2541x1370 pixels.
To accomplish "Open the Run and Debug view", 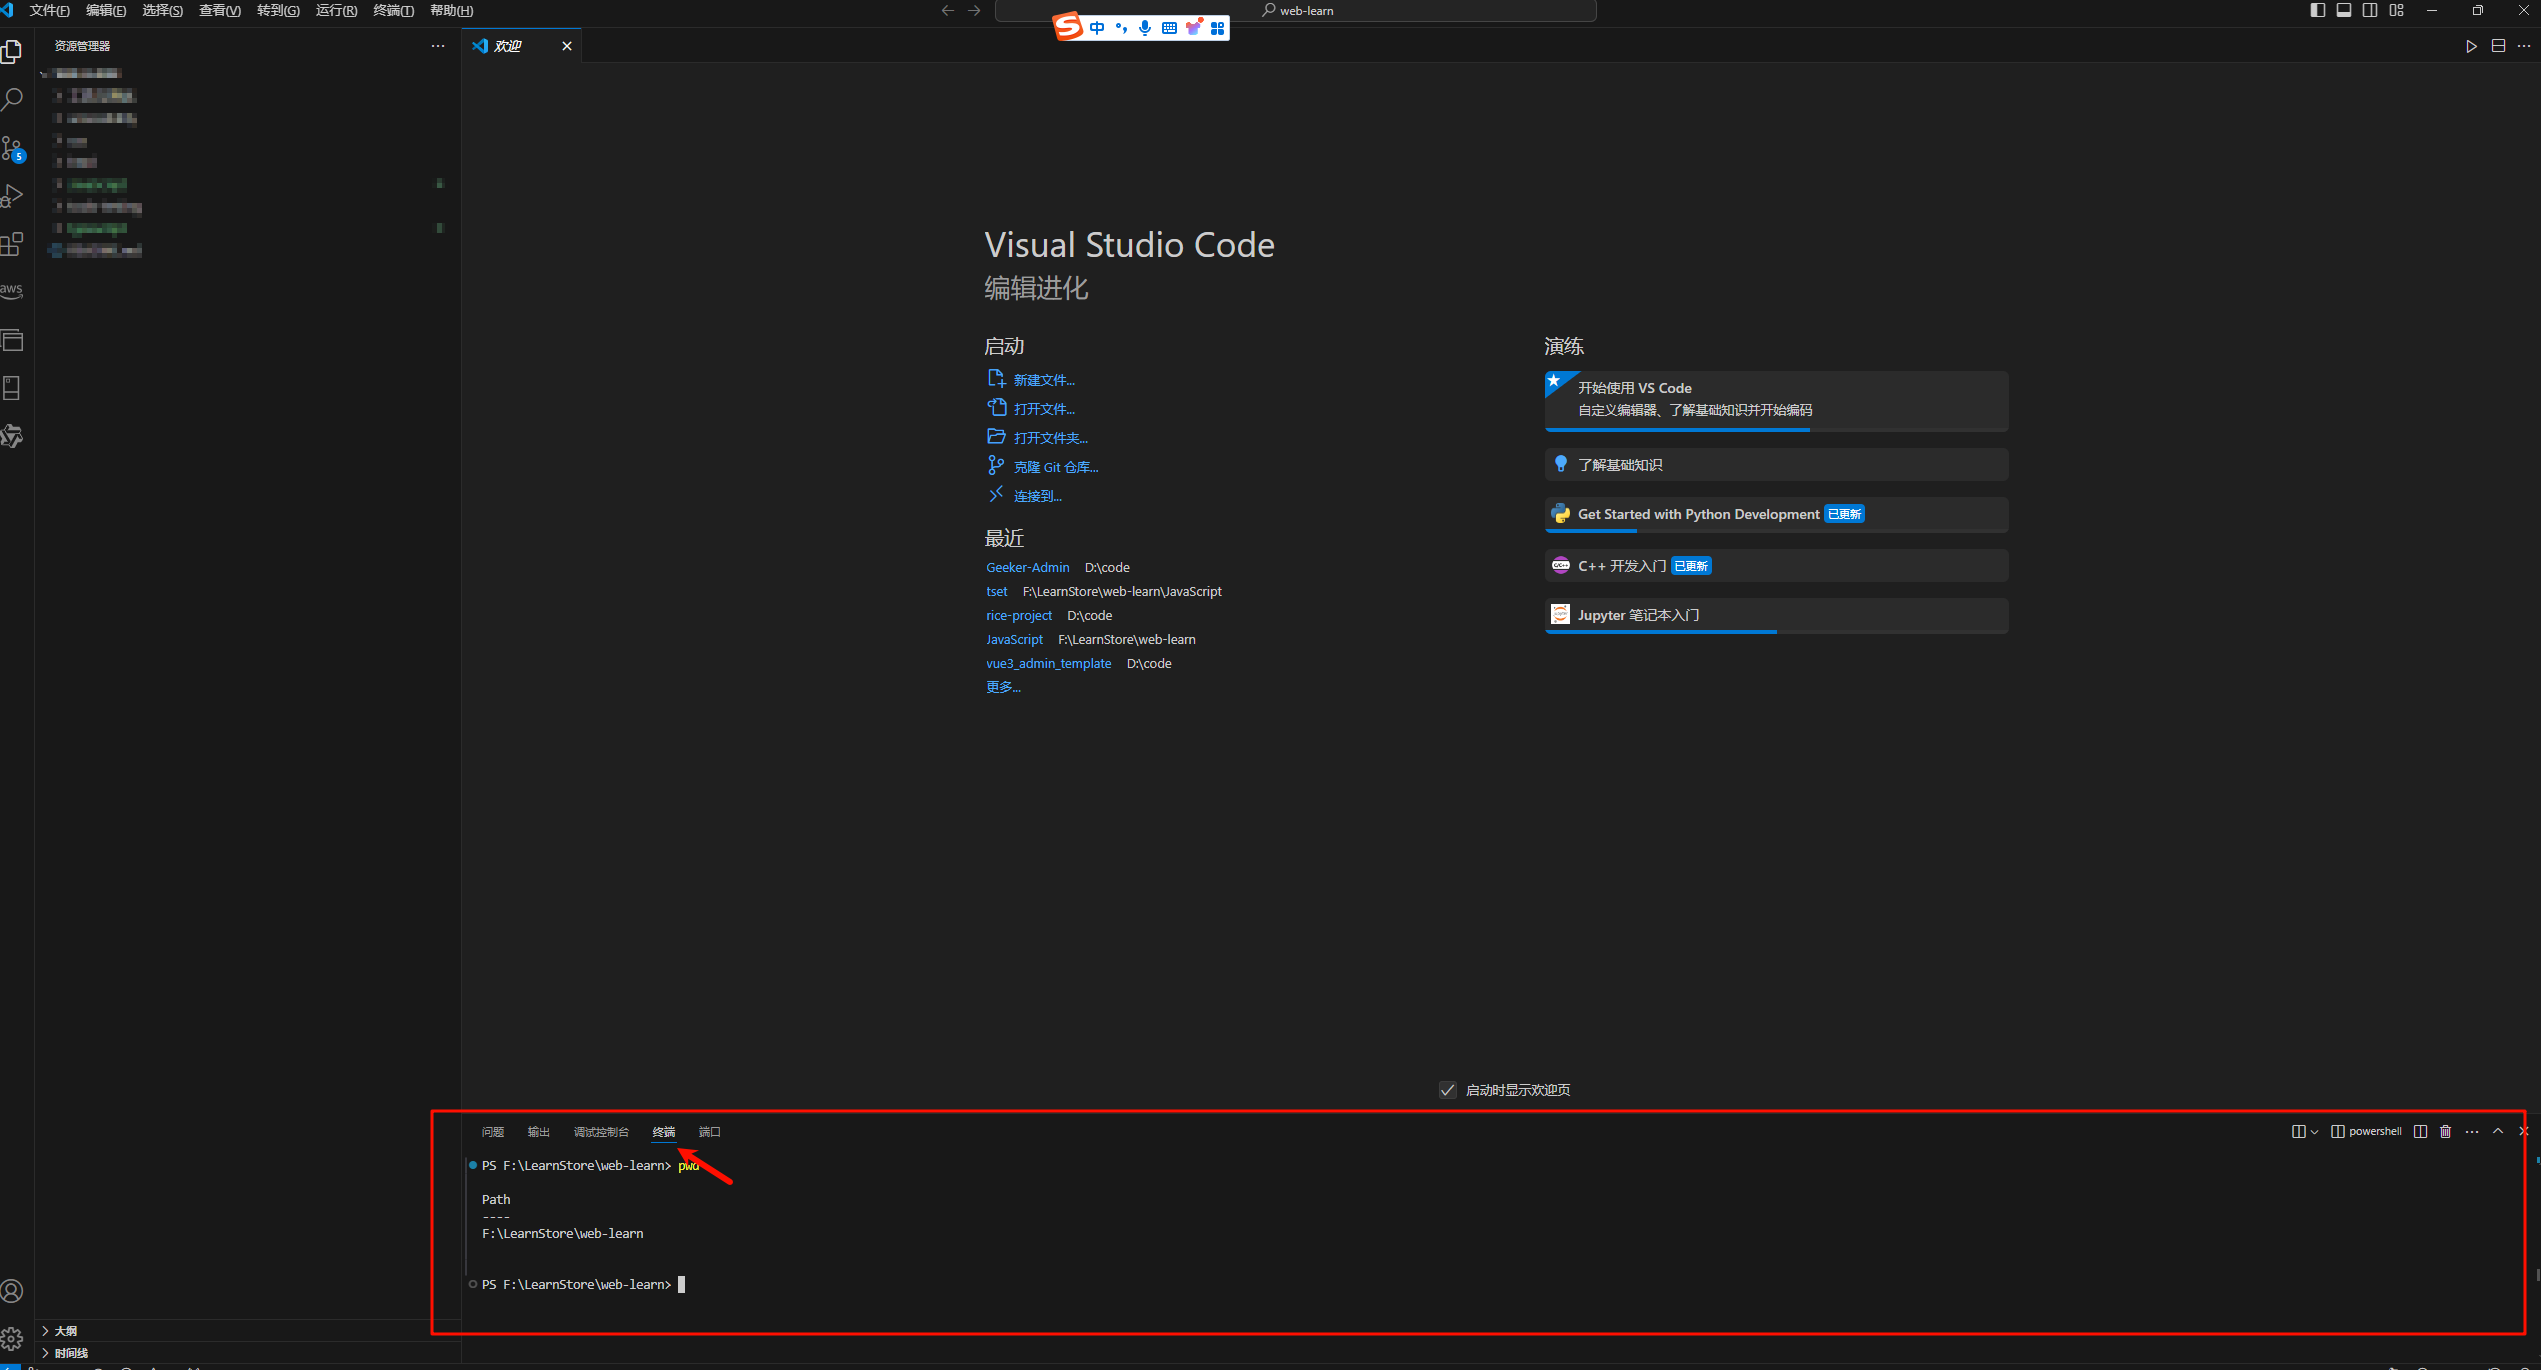I will pos(12,196).
